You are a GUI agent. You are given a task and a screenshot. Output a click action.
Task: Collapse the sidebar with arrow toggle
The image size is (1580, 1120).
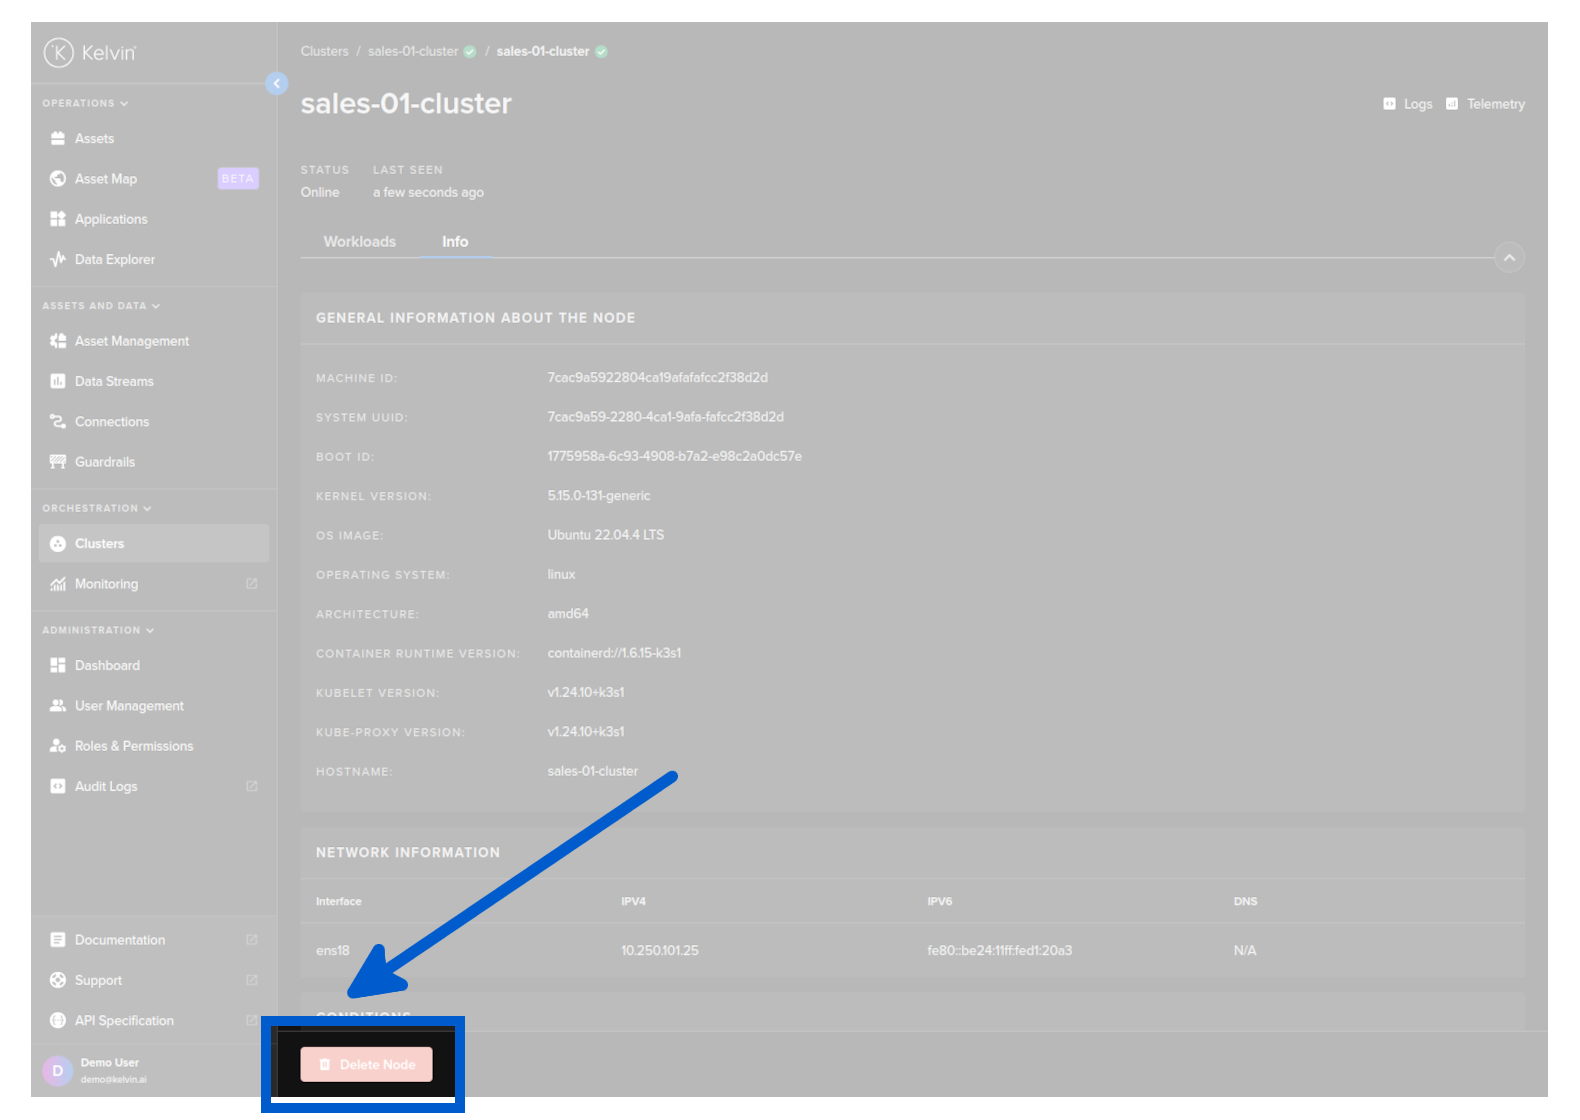pos(277,84)
